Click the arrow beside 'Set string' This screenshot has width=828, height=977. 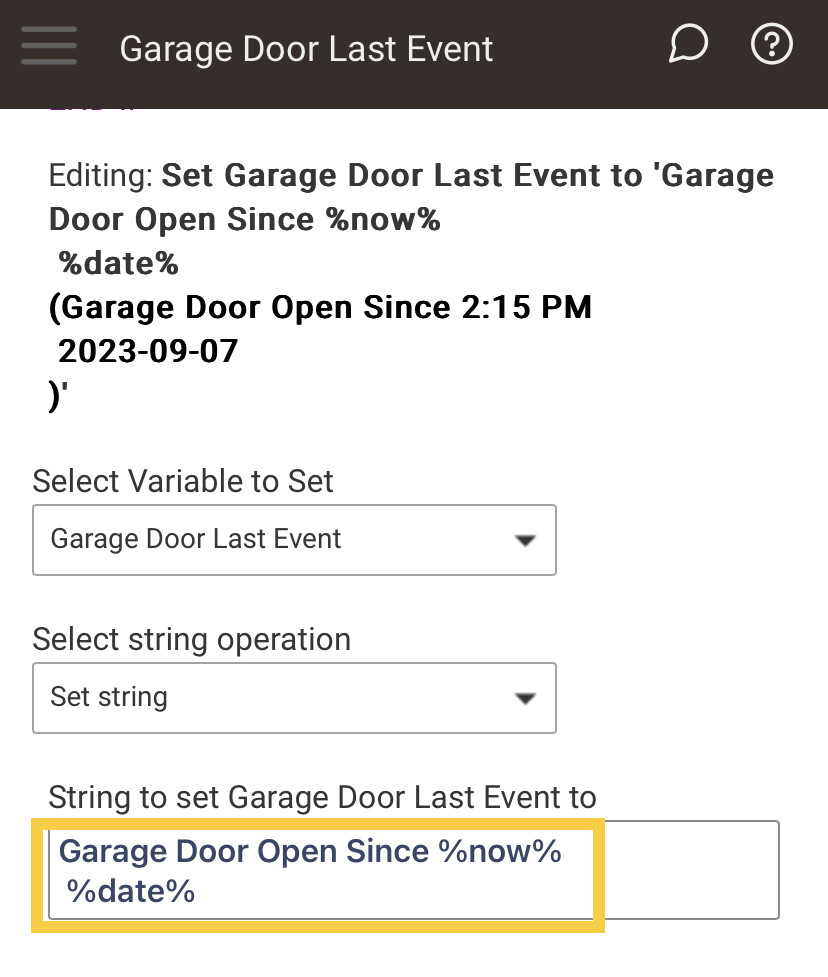coord(525,698)
